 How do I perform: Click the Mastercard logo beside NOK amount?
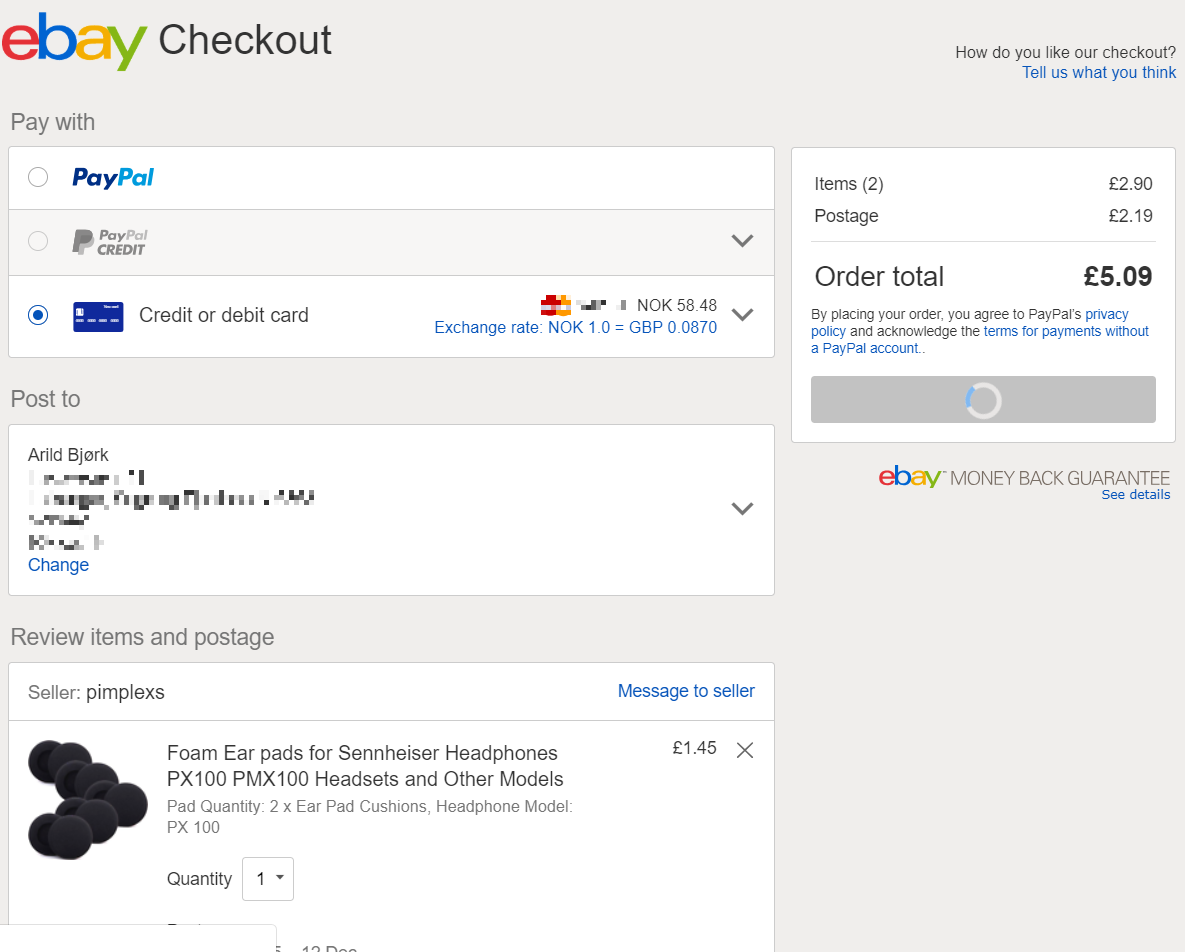555,305
